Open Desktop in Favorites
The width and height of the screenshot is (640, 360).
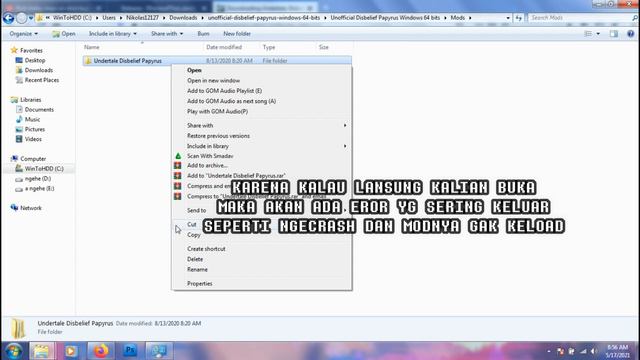pyautogui.click(x=30, y=60)
